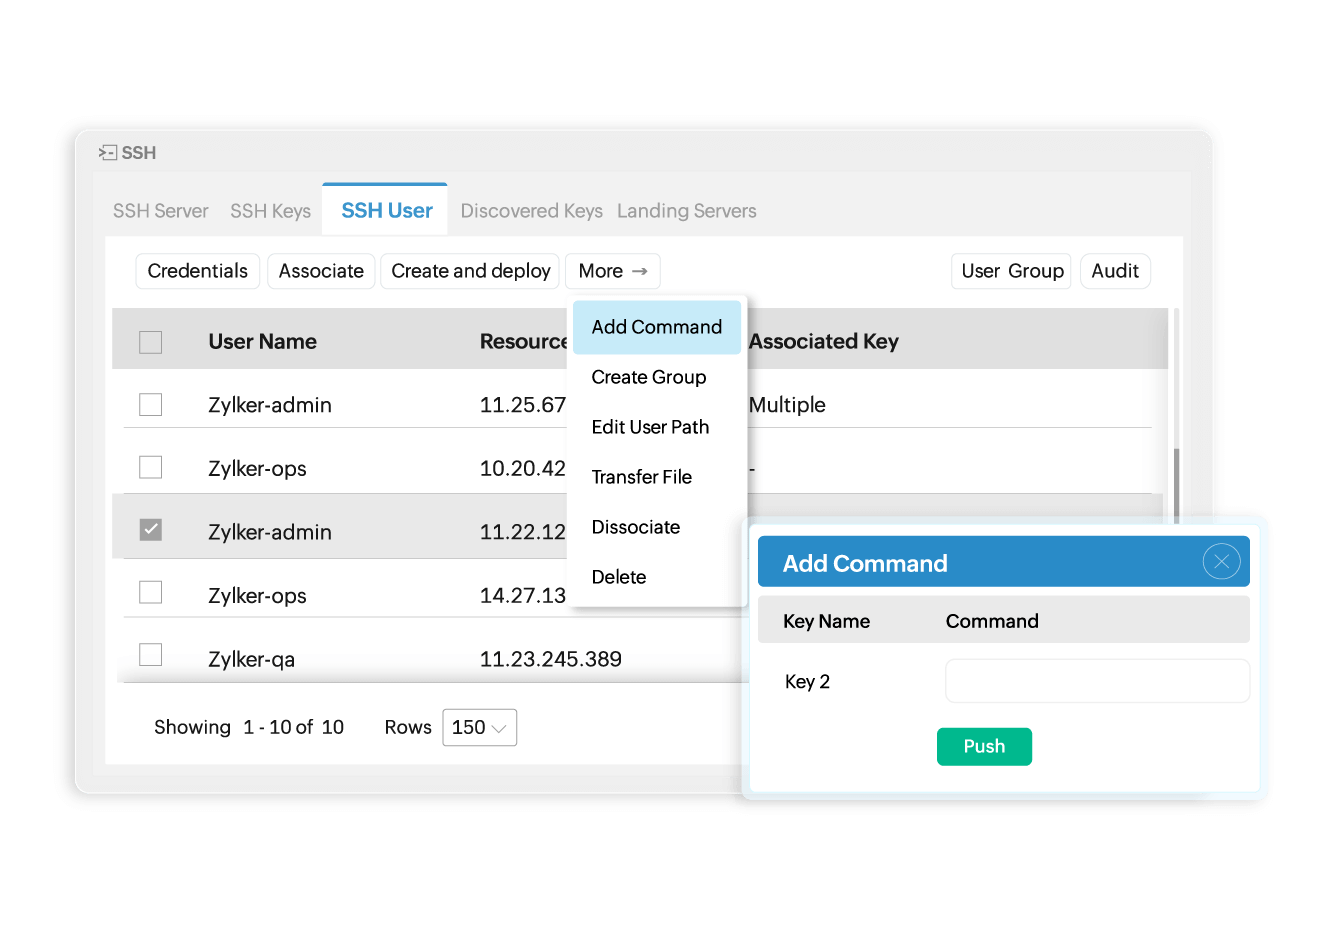Select Add Command from More menu
The width and height of the screenshot is (1344, 930).
coord(657,327)
